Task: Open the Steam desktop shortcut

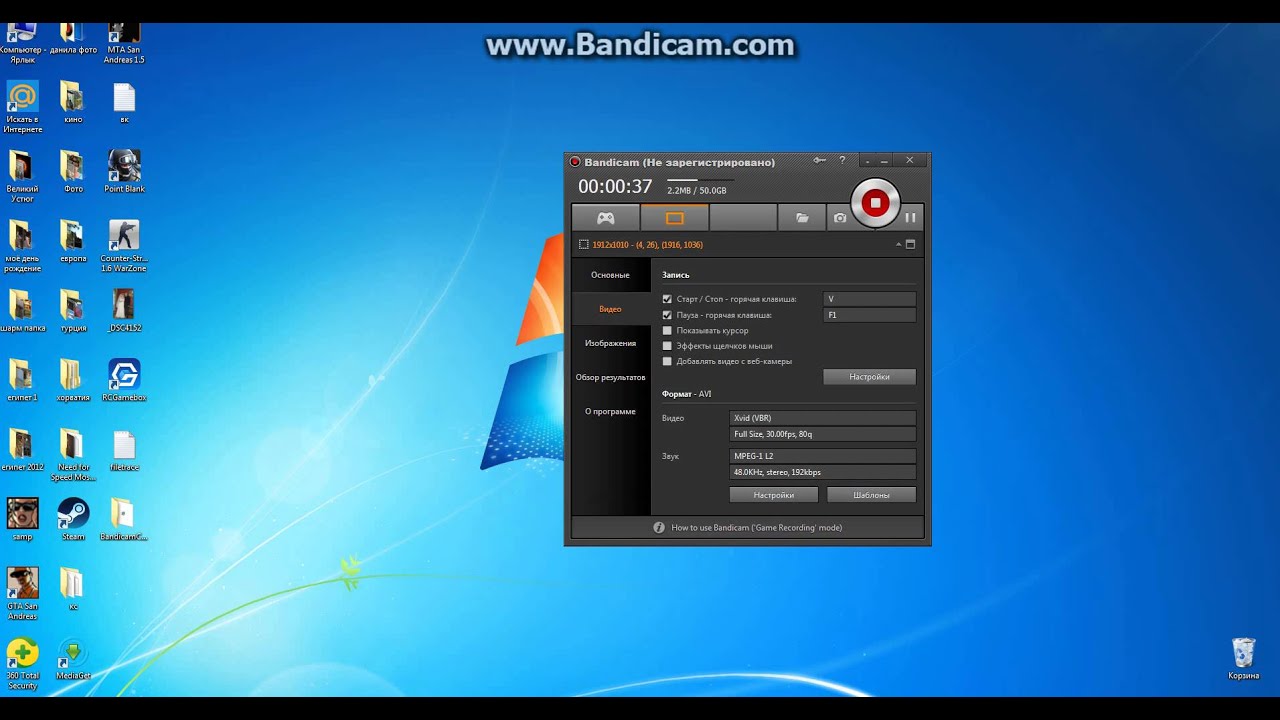Action: pos(73,520)
